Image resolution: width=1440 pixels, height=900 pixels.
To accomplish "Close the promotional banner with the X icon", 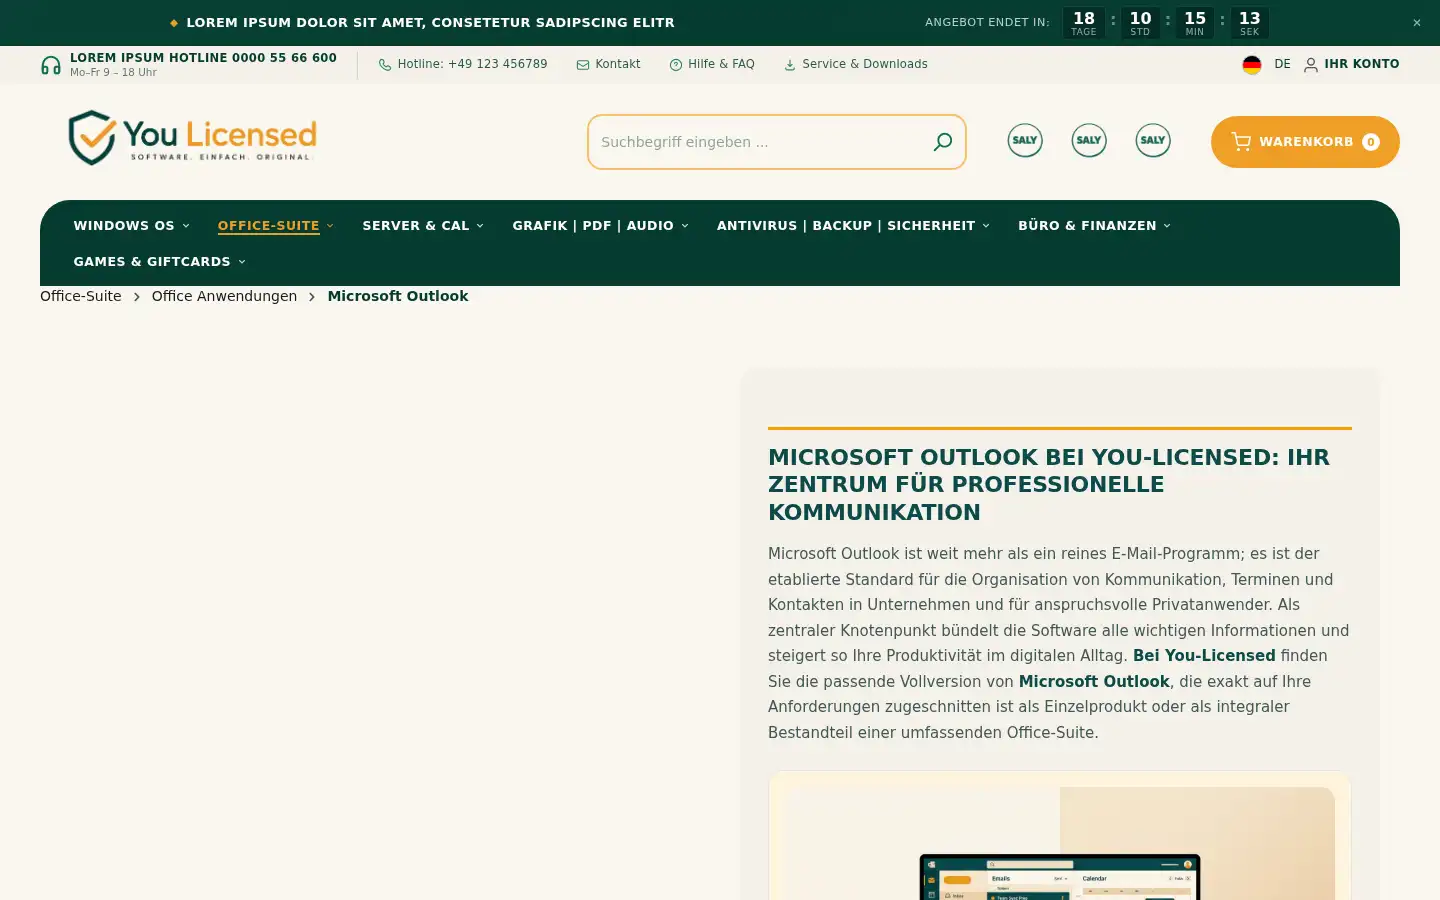I will pyautogui.click(x=1416, y=23).
